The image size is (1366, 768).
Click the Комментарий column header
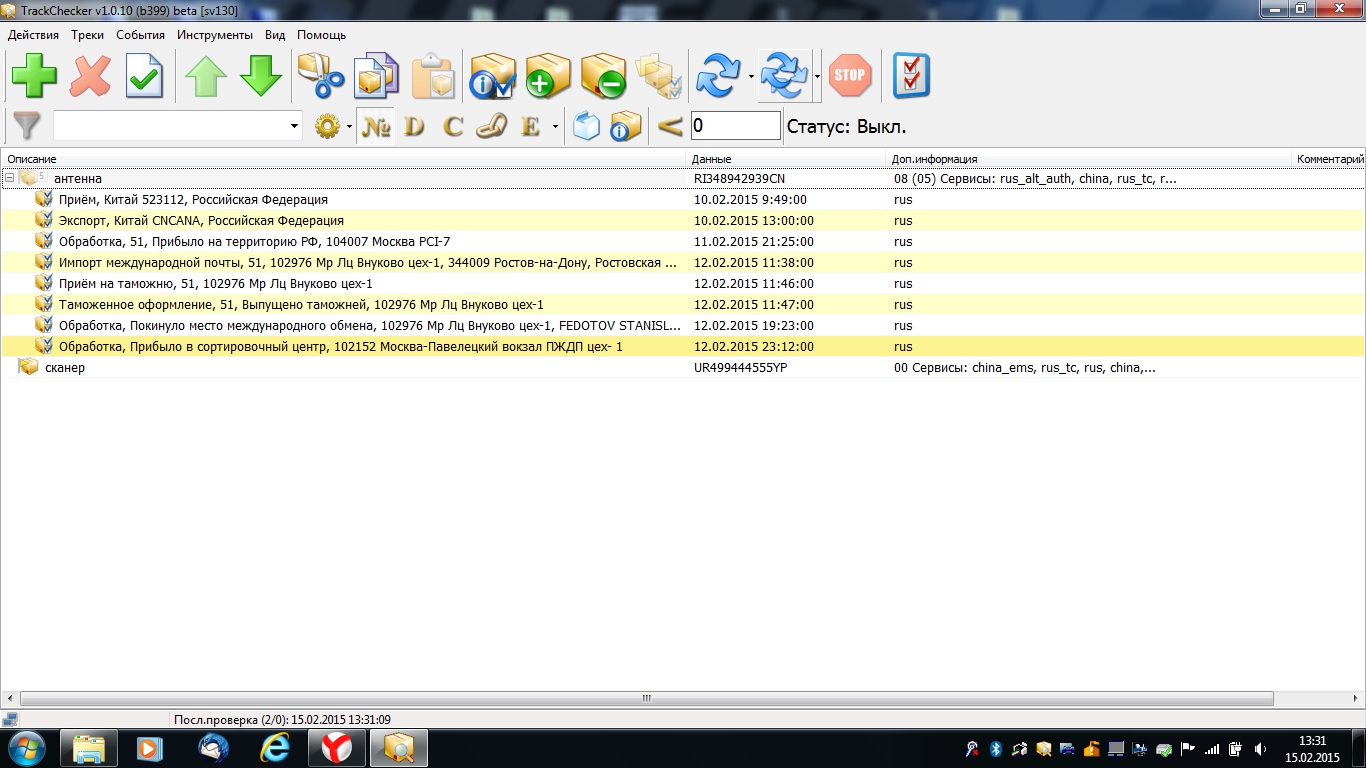[x=1330, y=159]
